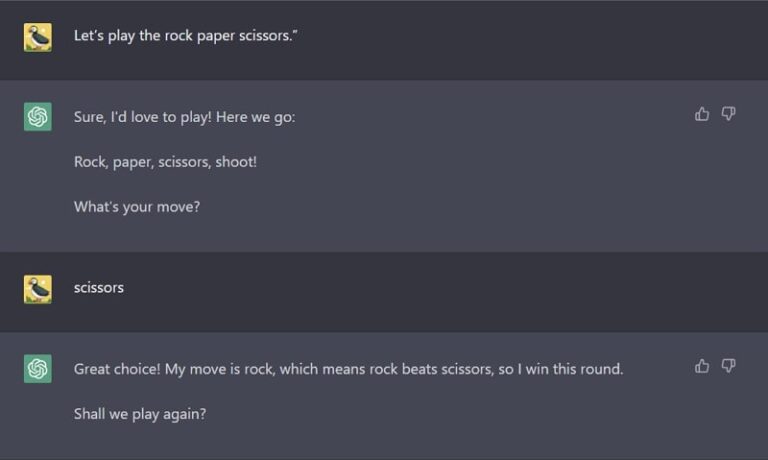Give thumbs down to the 'Great choice!' reply
The width and height of the screenshot is (768, 460).
[x=728, y=366]
